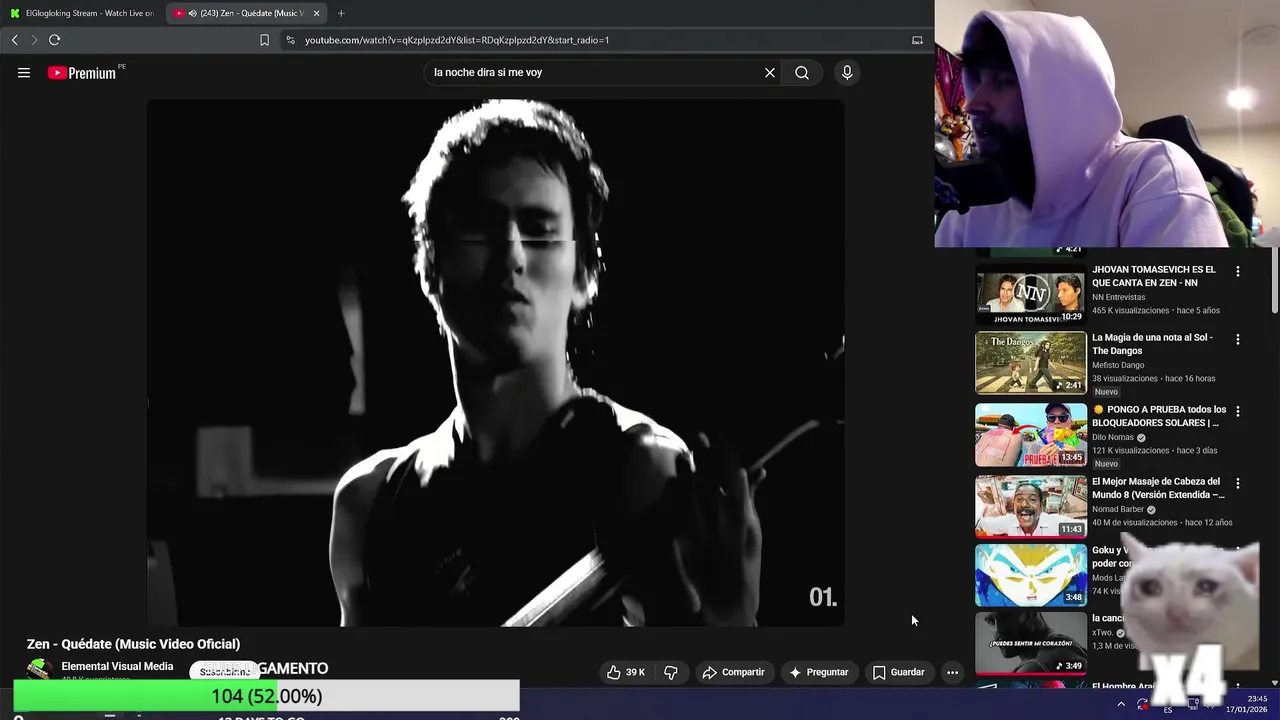Switch to the ElGlogloking Stream tab

click(82, 13)
